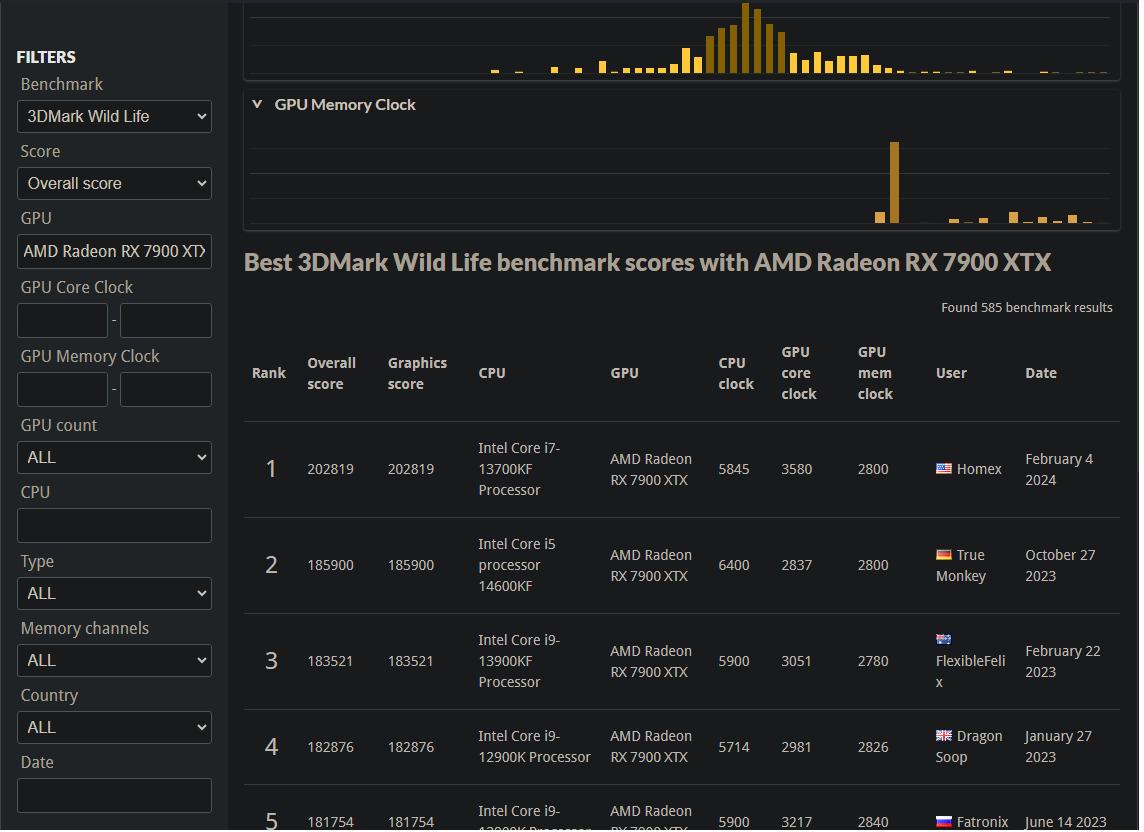Open the Benchmark dropdown showing 3DMark Wild Life

115,117
